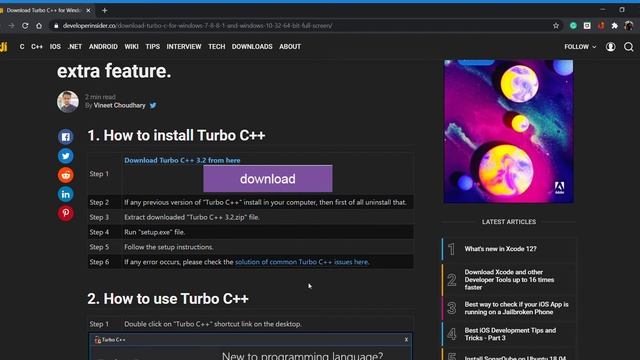
Task: Close the Download Turbo C++ tab
Action: pyautogui.click(x=88, y=11)
